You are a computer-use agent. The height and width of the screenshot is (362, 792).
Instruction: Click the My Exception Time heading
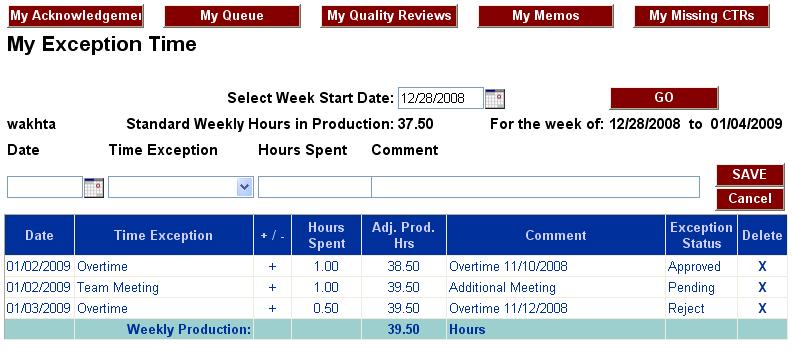point(102,44)
